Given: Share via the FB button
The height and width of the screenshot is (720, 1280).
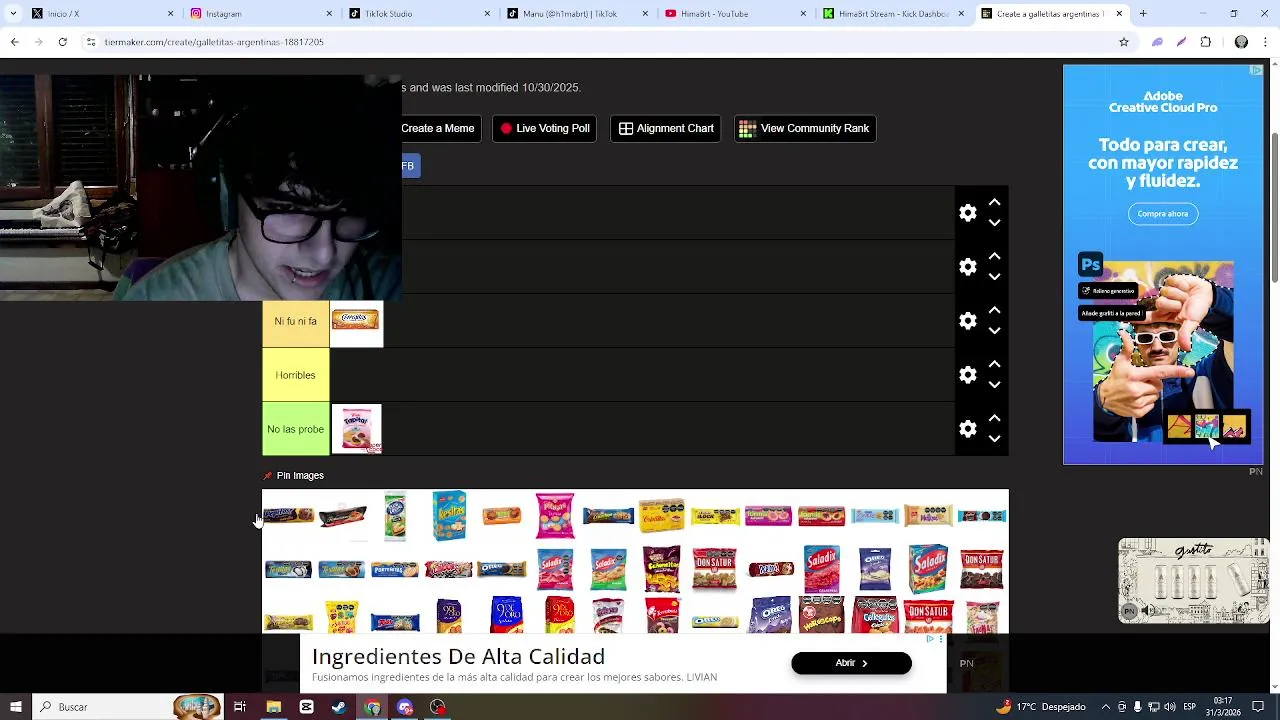Looking at the screenshot, I should tap(409, 166).
